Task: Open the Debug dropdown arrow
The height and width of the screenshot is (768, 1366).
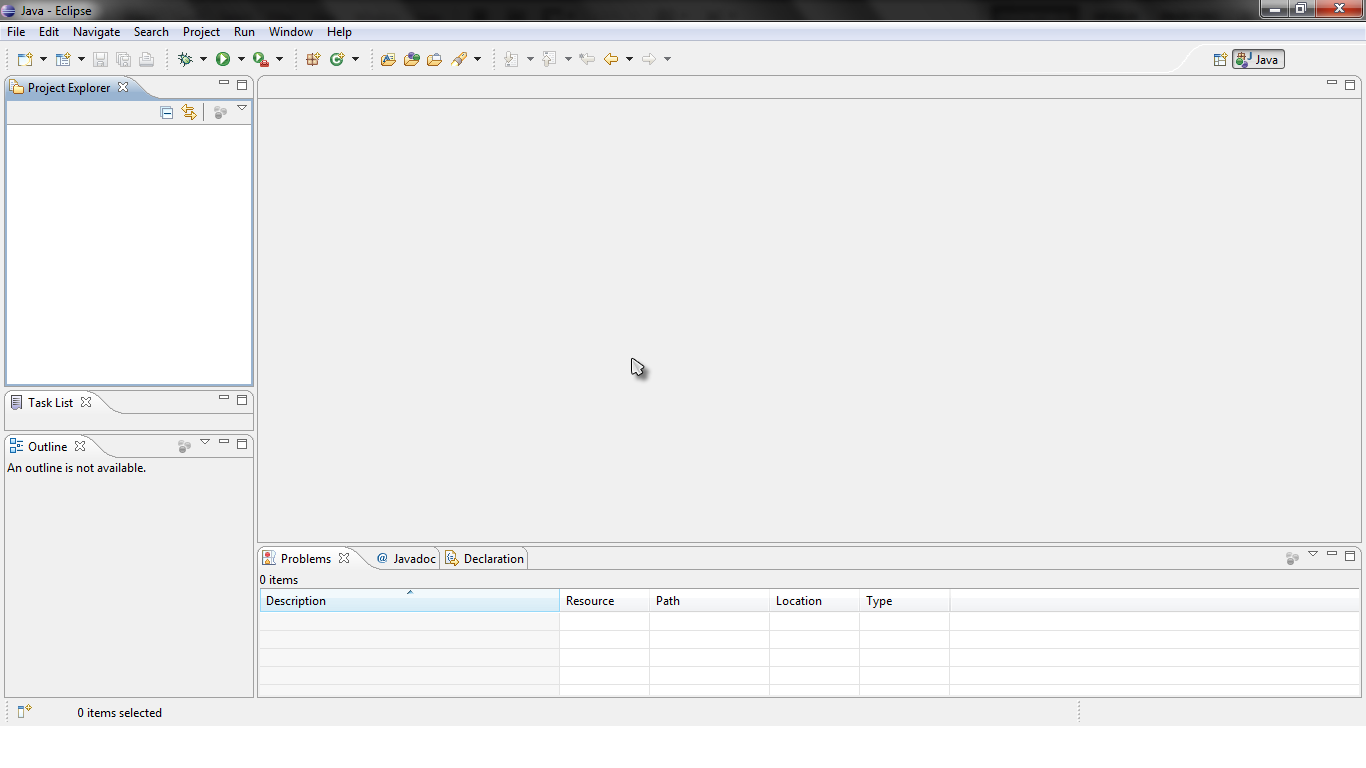Action: click(203, 60)
